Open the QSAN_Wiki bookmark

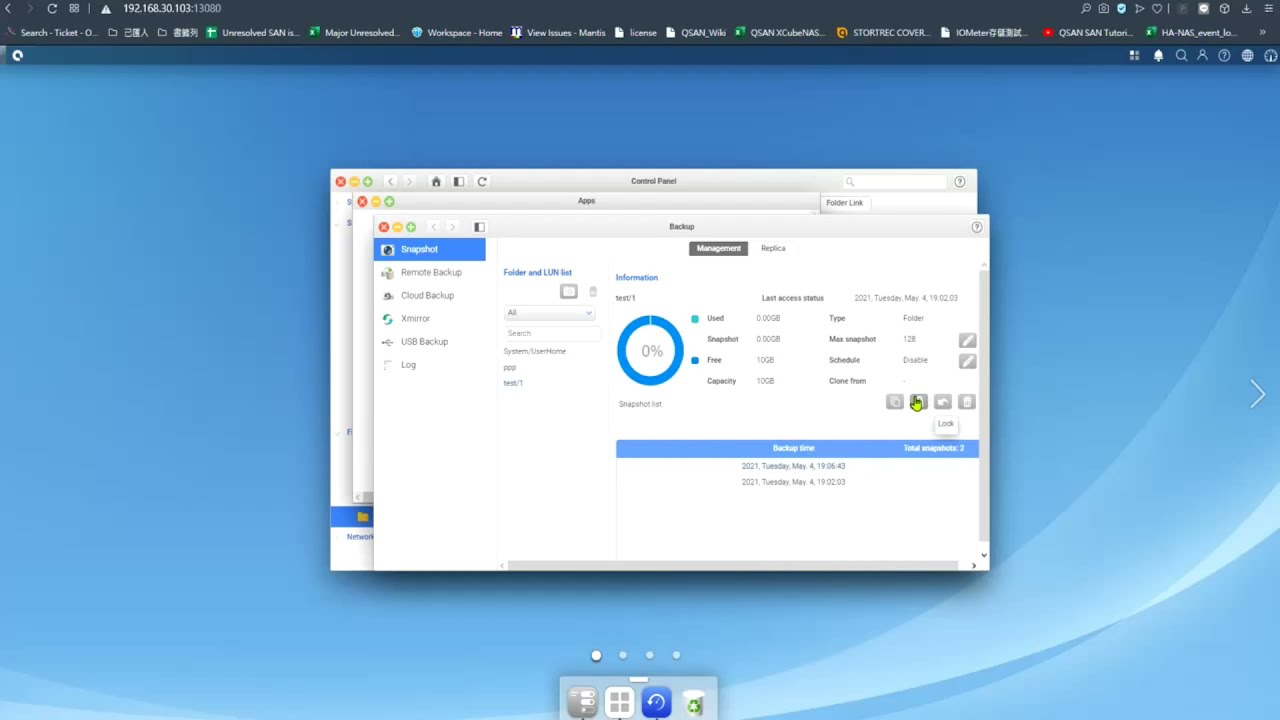click(696, 32)
